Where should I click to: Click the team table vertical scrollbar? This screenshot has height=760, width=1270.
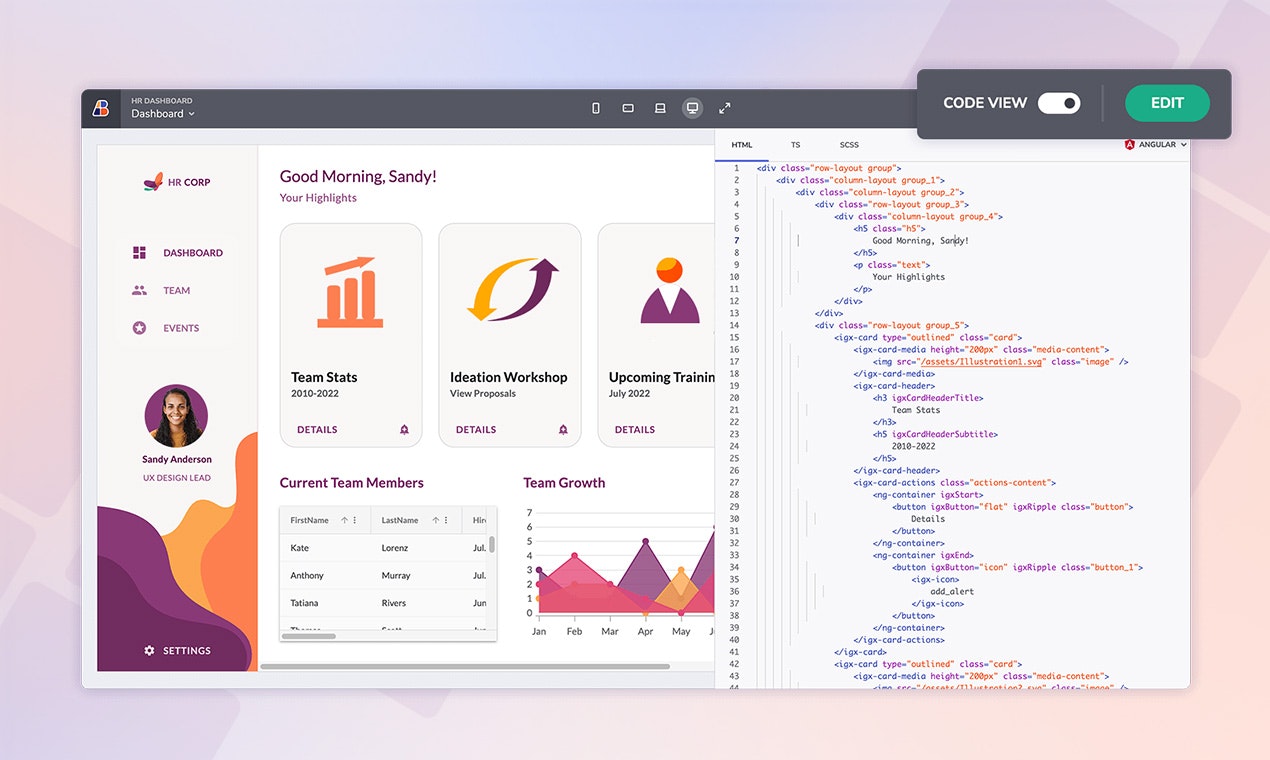[x=492, y=545]
